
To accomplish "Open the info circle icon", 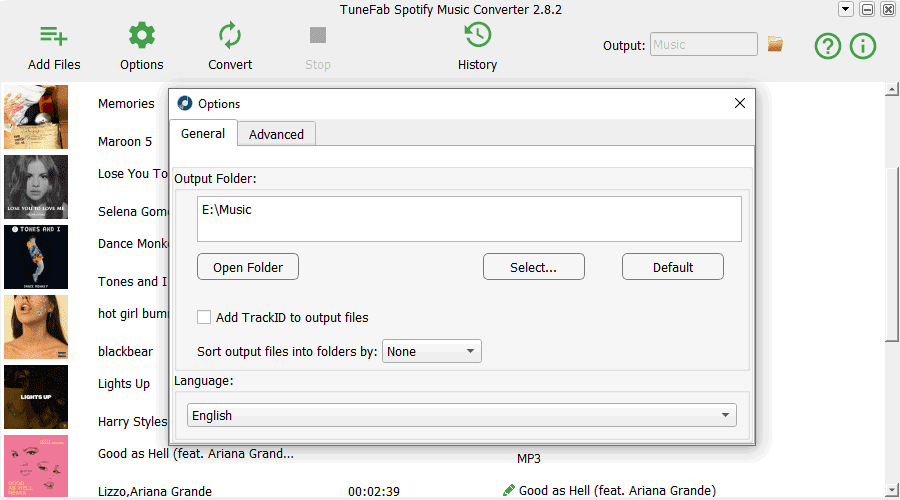I will pos(863,46).
